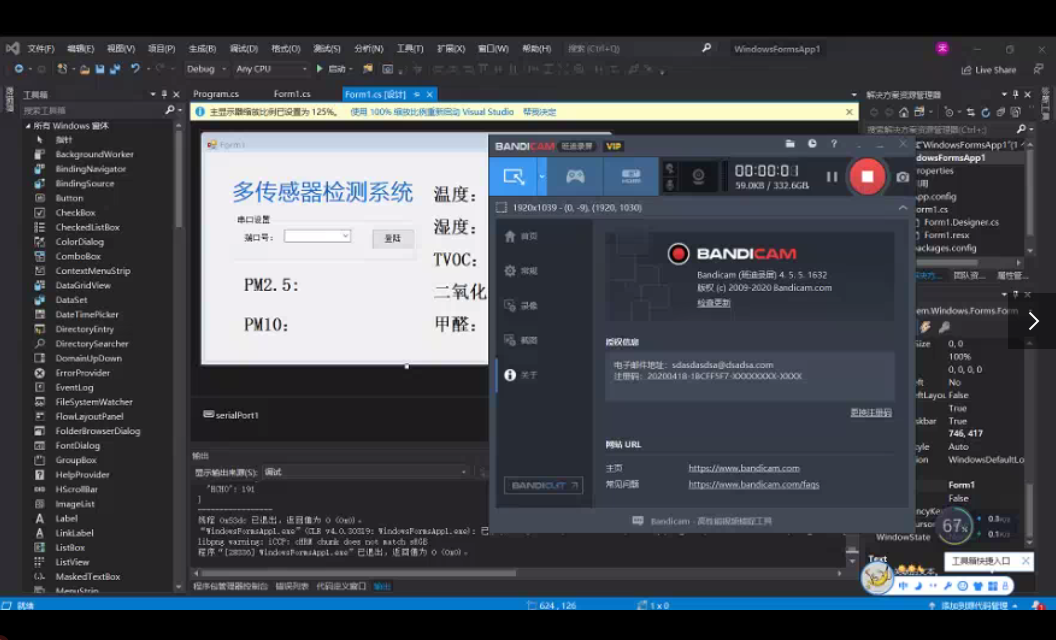This screenshot has width=1056, height=640.
Task: Click restart at 100% scaling link
Action: click(432, 112)
